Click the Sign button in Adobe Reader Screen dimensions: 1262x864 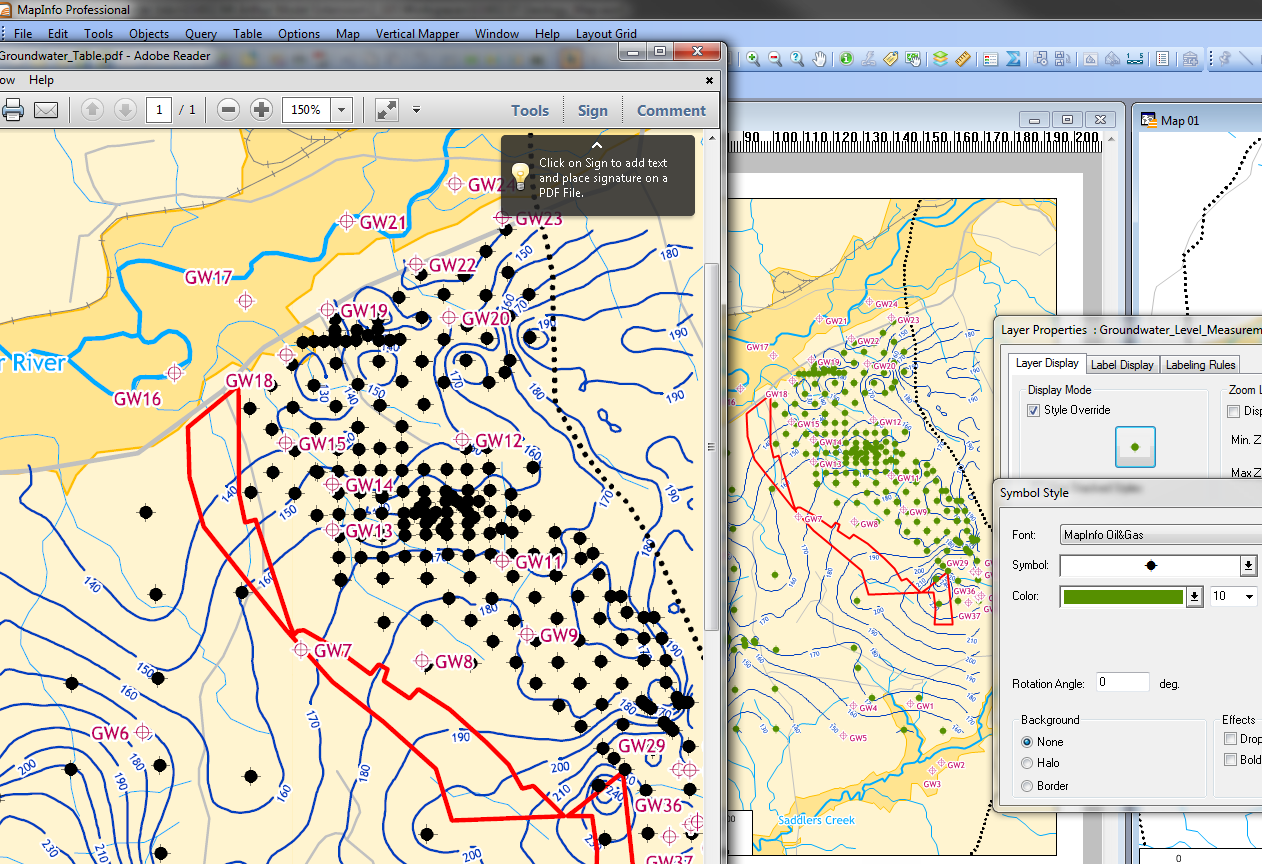tap(592, 110)
